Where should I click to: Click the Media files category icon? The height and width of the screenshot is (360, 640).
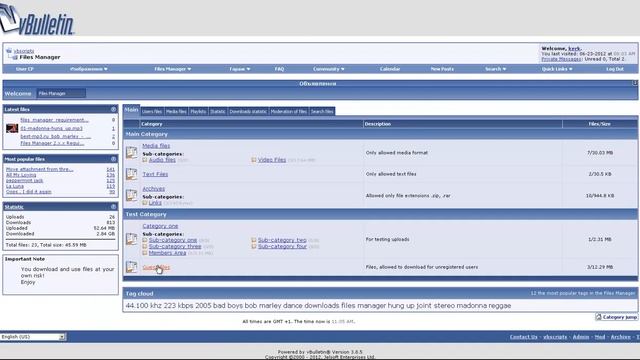coord(131,153)
